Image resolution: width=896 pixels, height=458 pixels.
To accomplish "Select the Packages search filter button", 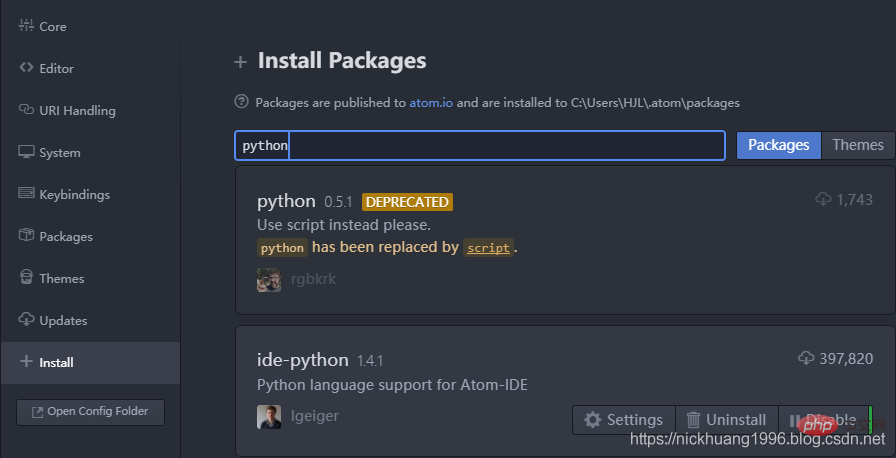I will click(x=779, y=145).
